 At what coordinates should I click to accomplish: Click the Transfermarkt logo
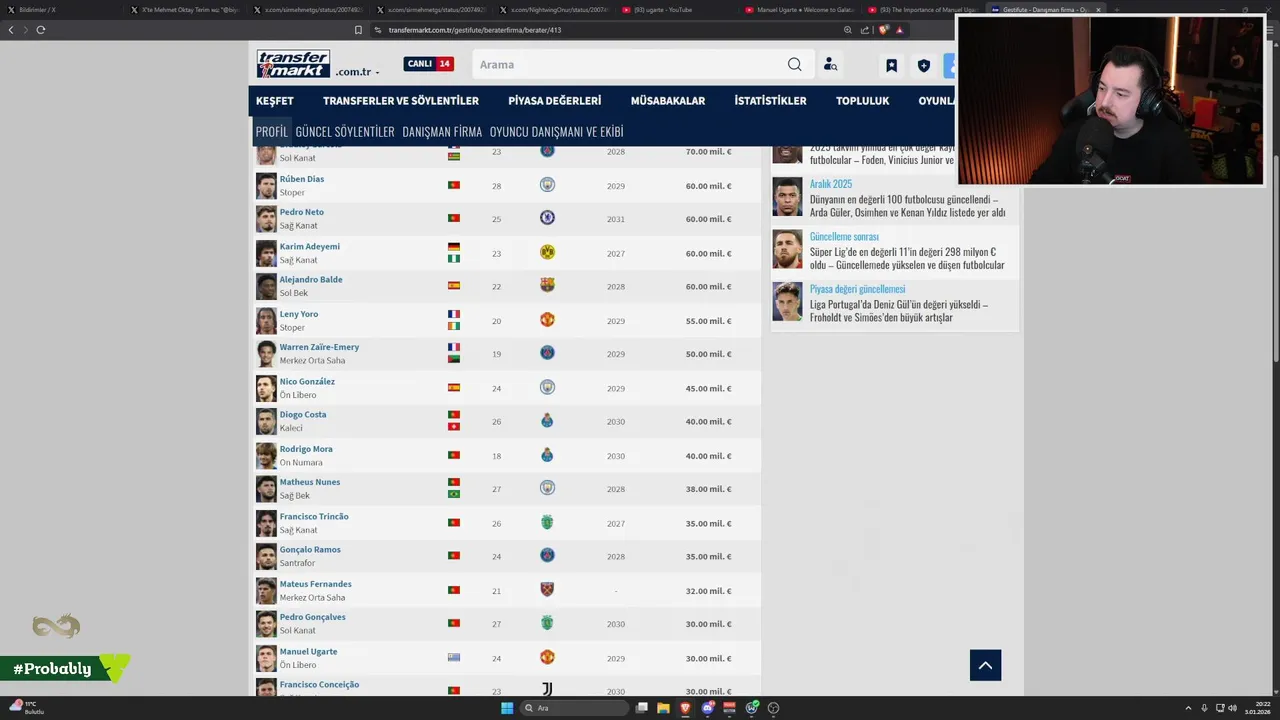(x=293, y=64)
